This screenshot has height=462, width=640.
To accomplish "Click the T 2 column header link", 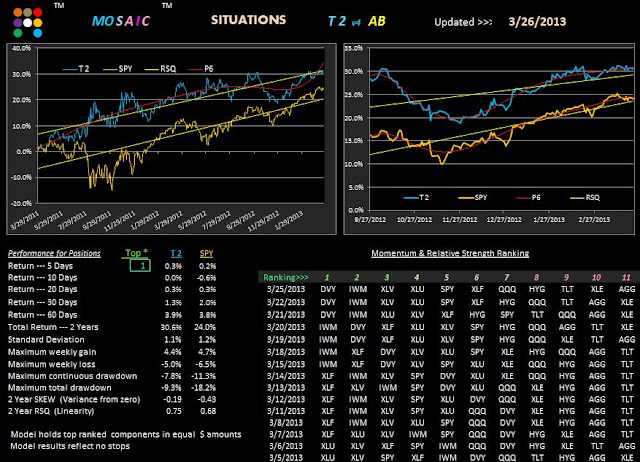I will tap(176, 253).
